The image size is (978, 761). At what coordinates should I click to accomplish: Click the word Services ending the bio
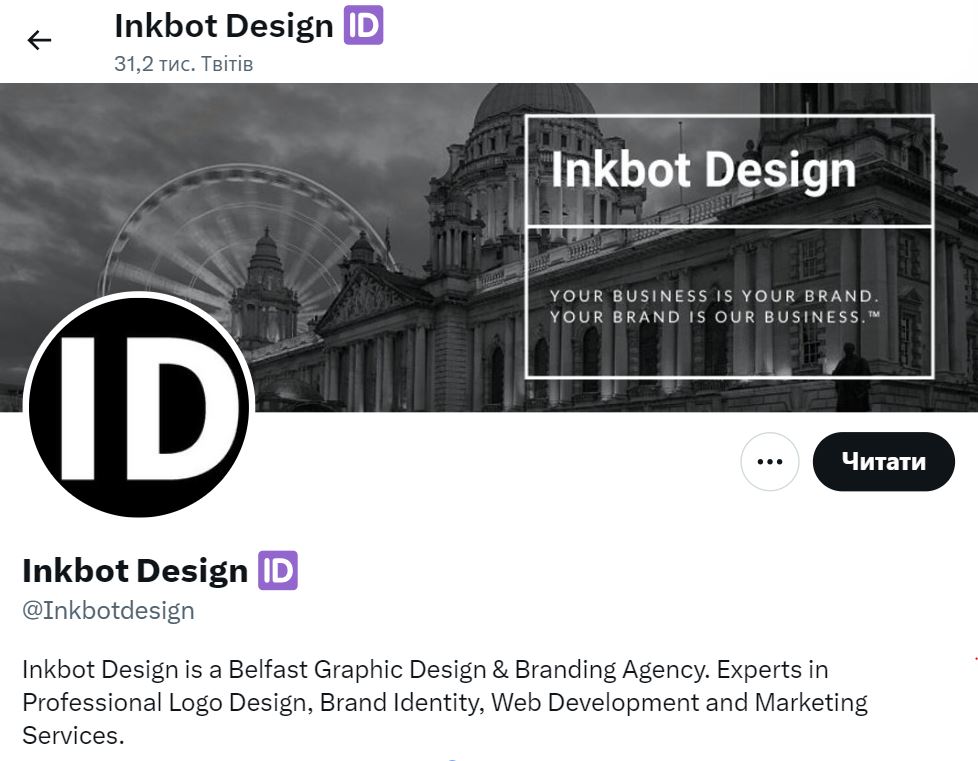pos(73,735)
